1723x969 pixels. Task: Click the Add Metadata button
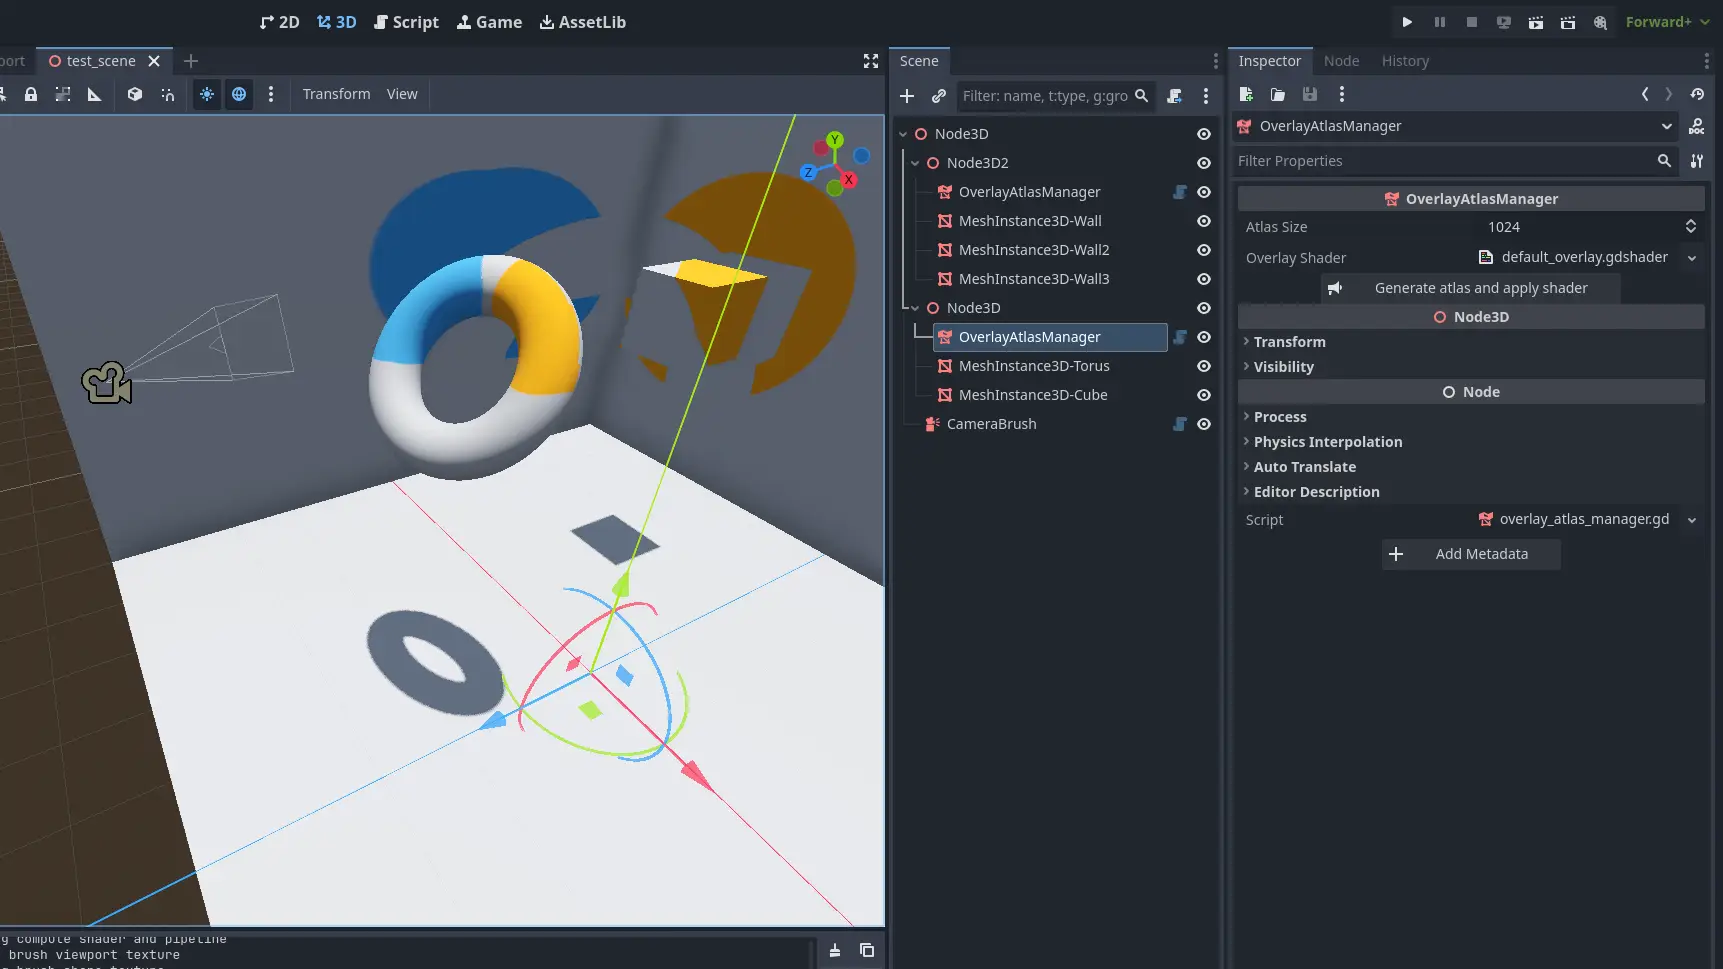pyautogui.click(x=1470, y=554)
